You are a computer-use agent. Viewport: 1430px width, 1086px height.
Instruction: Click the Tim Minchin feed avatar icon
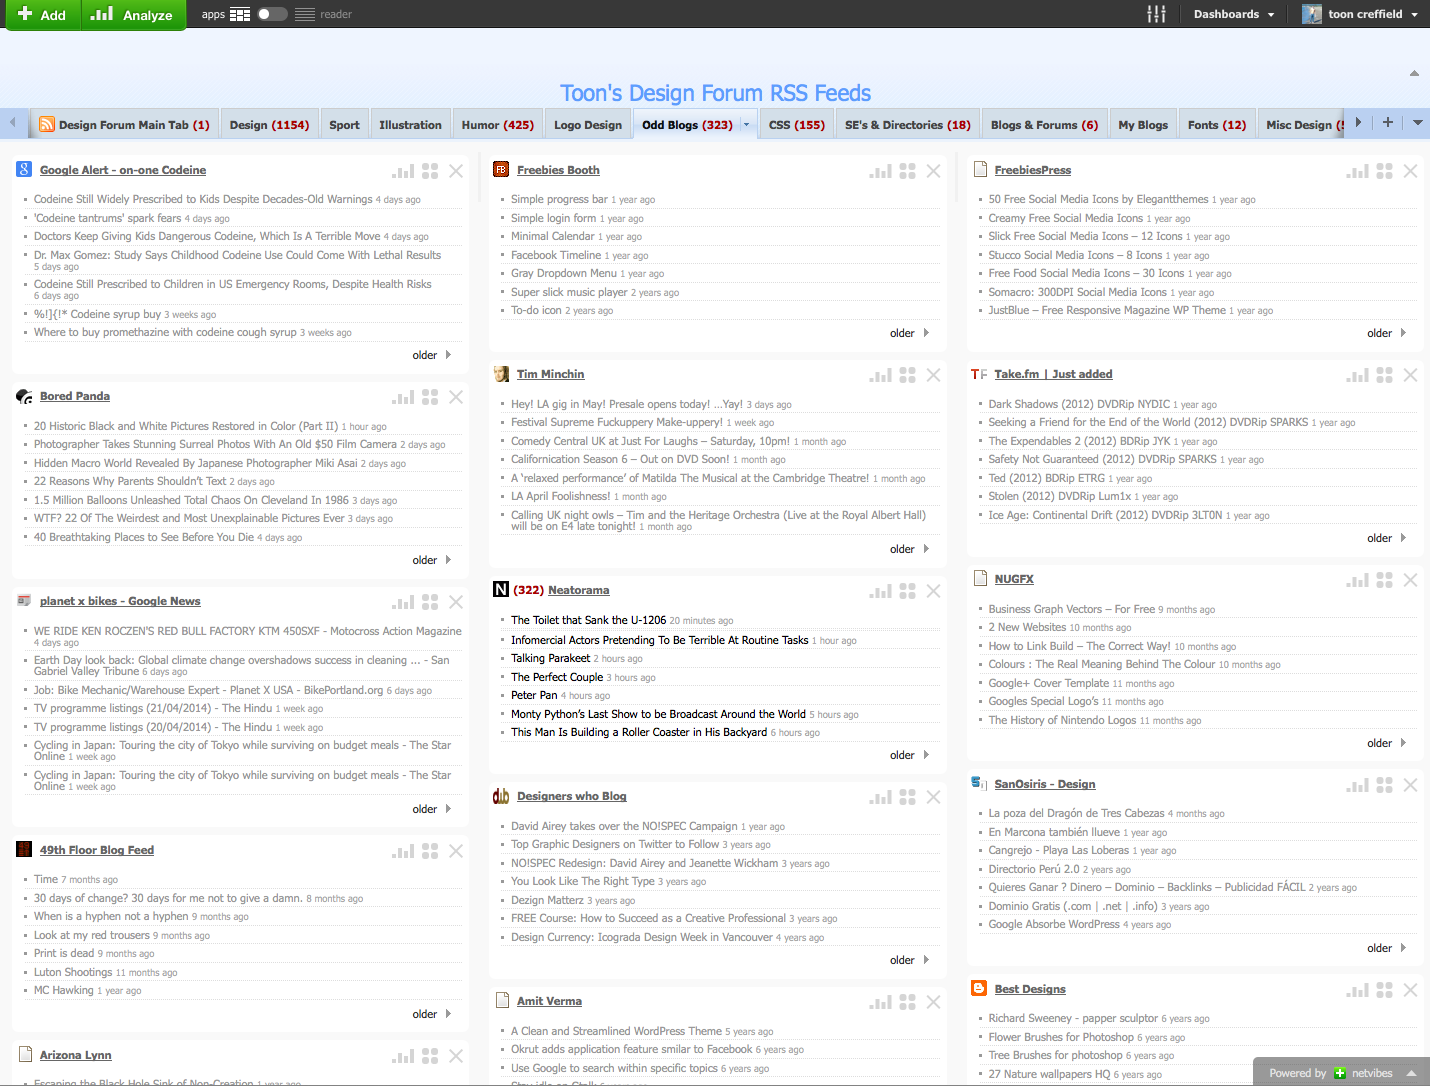[501, 374]
